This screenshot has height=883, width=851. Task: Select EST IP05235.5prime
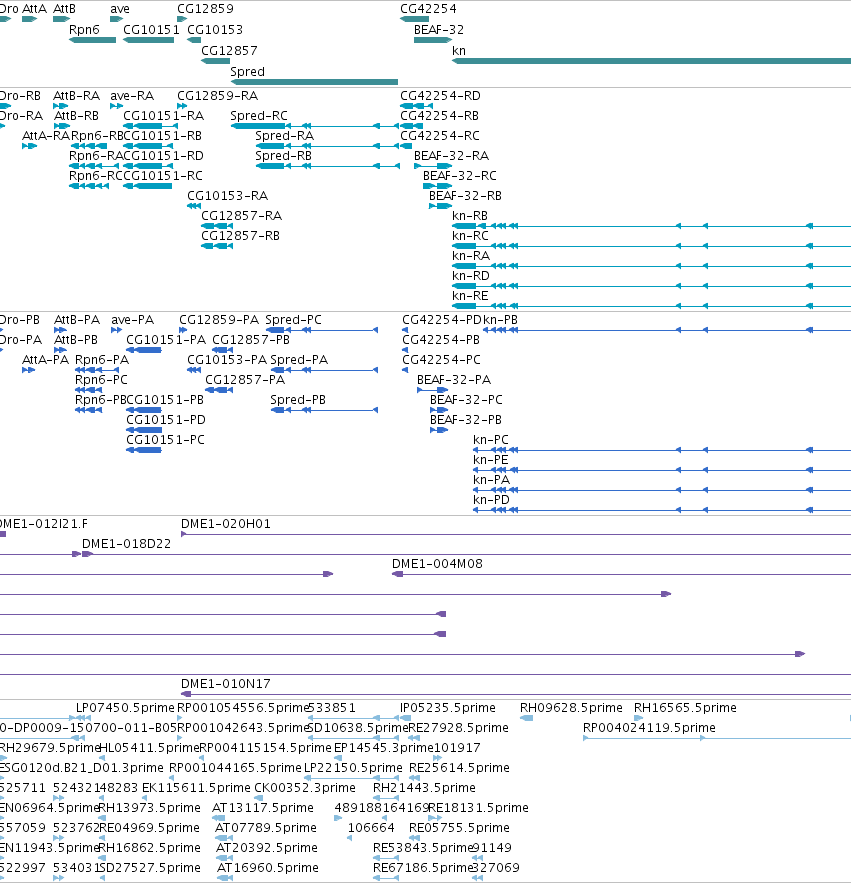click(448, 708)
